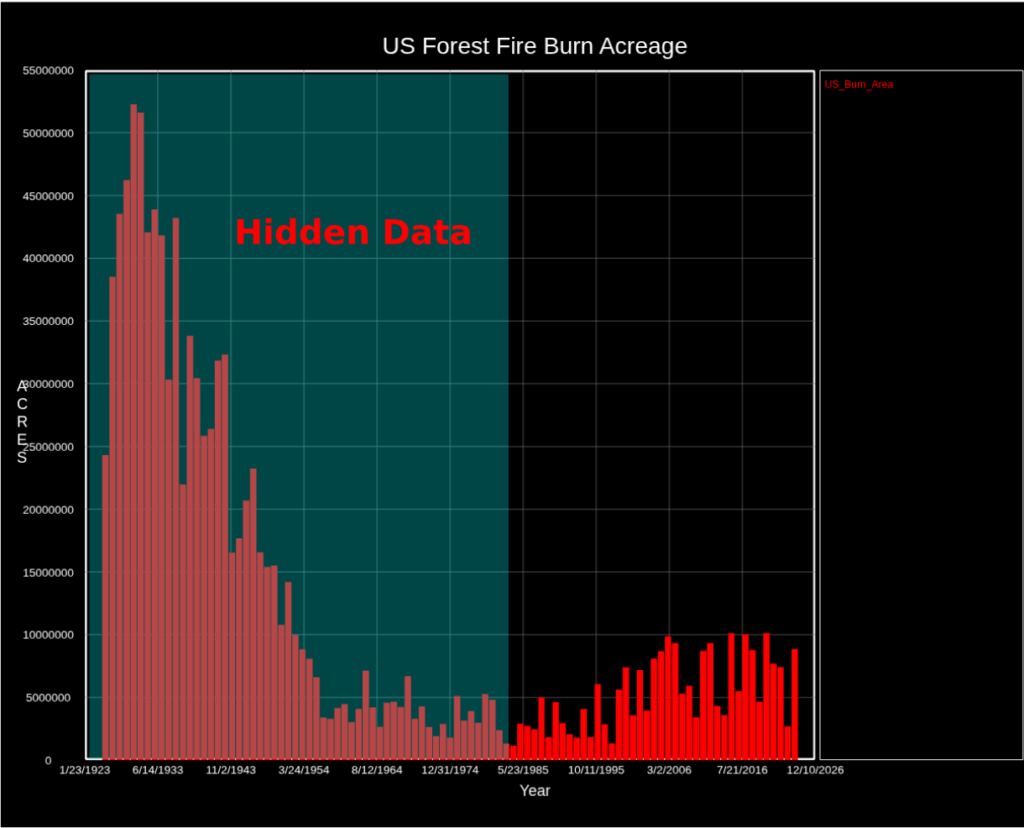
Task: Click the 6/14/1933 date tick label
Action: coord(158,771)
